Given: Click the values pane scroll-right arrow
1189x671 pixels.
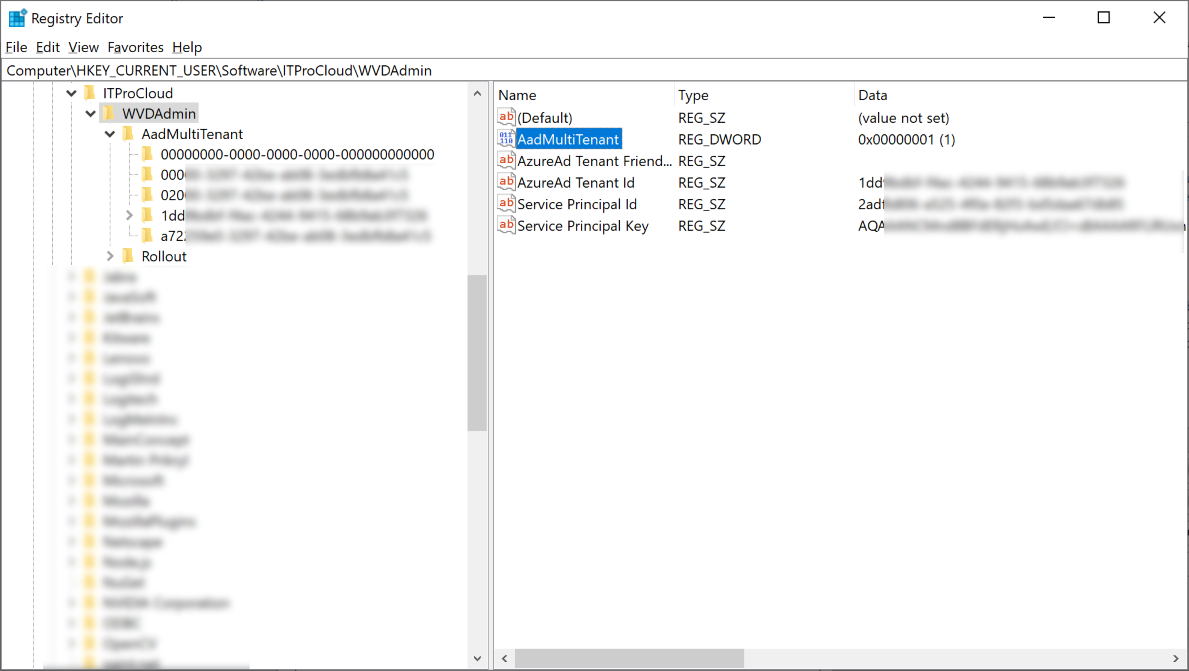Looking at the screenshot, I should pyautogui.click(x=1176, y=658).
